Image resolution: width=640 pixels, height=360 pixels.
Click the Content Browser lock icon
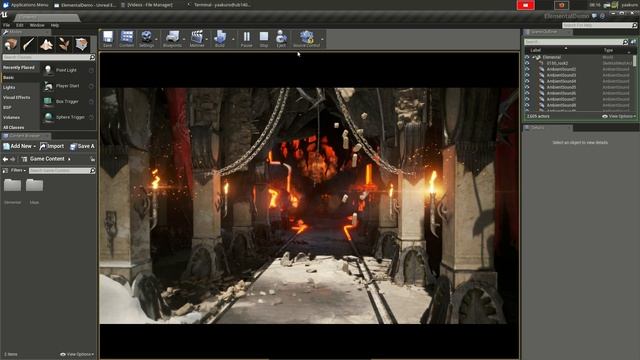click(x=93, y=159)
